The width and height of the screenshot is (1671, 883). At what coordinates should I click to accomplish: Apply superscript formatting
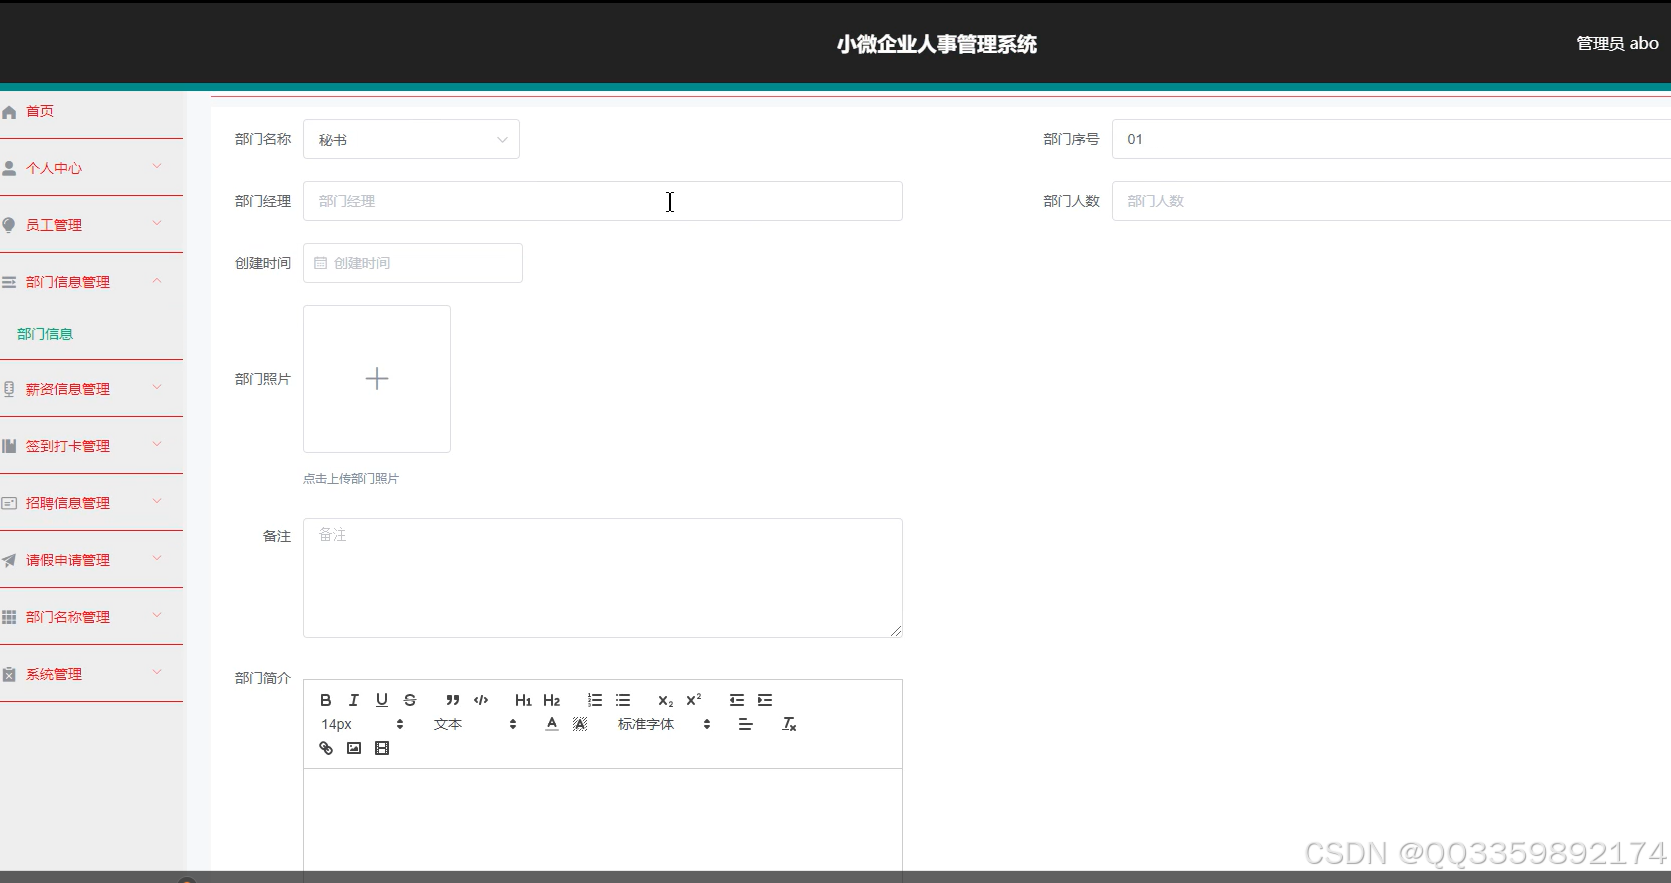[694, 700]
